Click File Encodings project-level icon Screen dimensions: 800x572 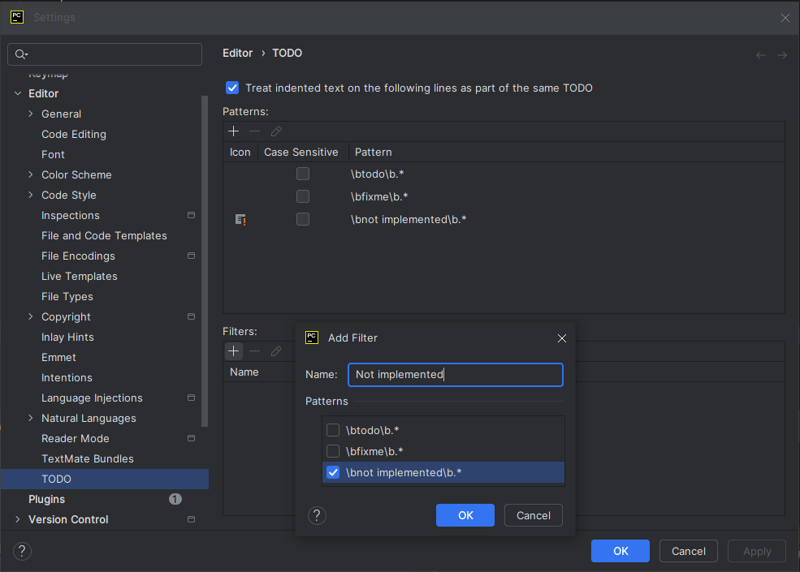191,256
